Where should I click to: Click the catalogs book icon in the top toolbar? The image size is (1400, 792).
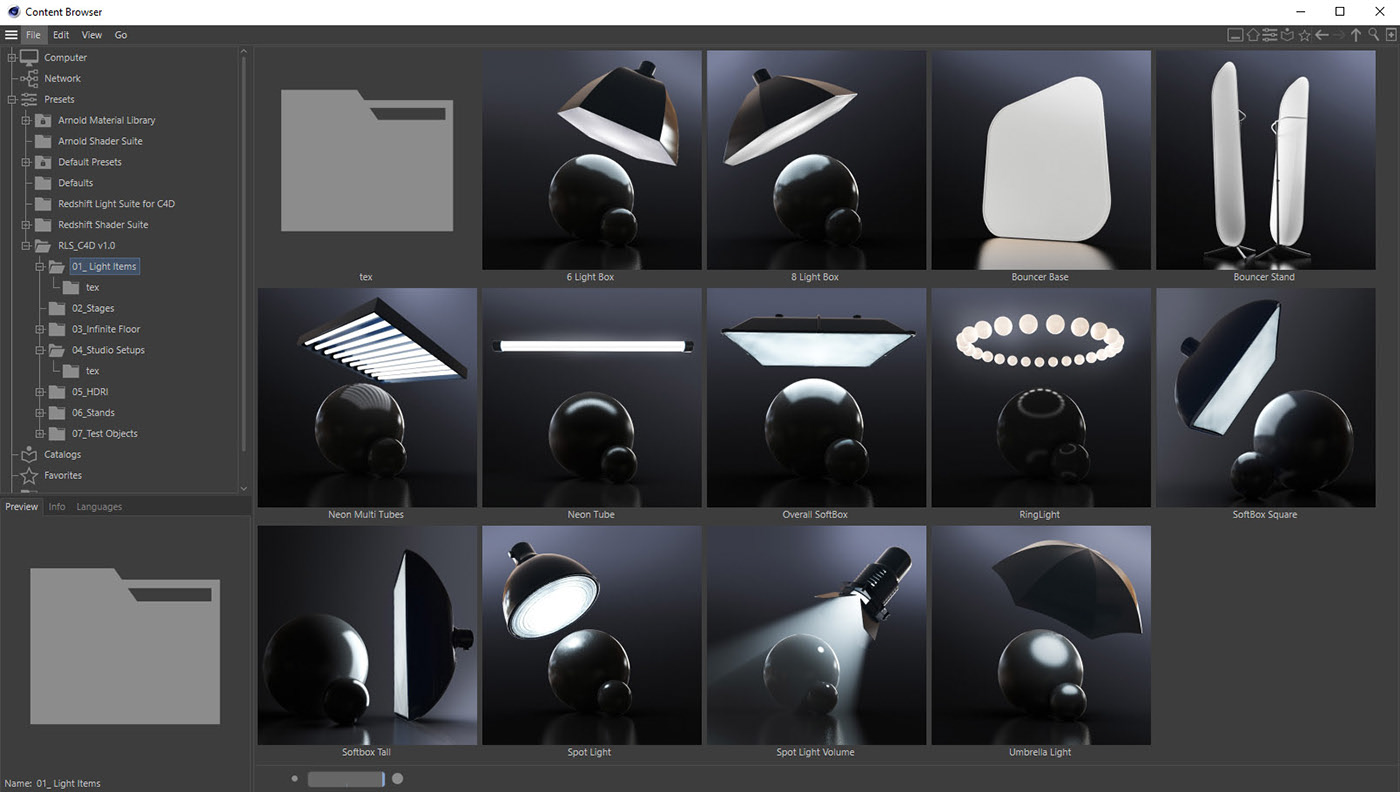click(1287, 35)
